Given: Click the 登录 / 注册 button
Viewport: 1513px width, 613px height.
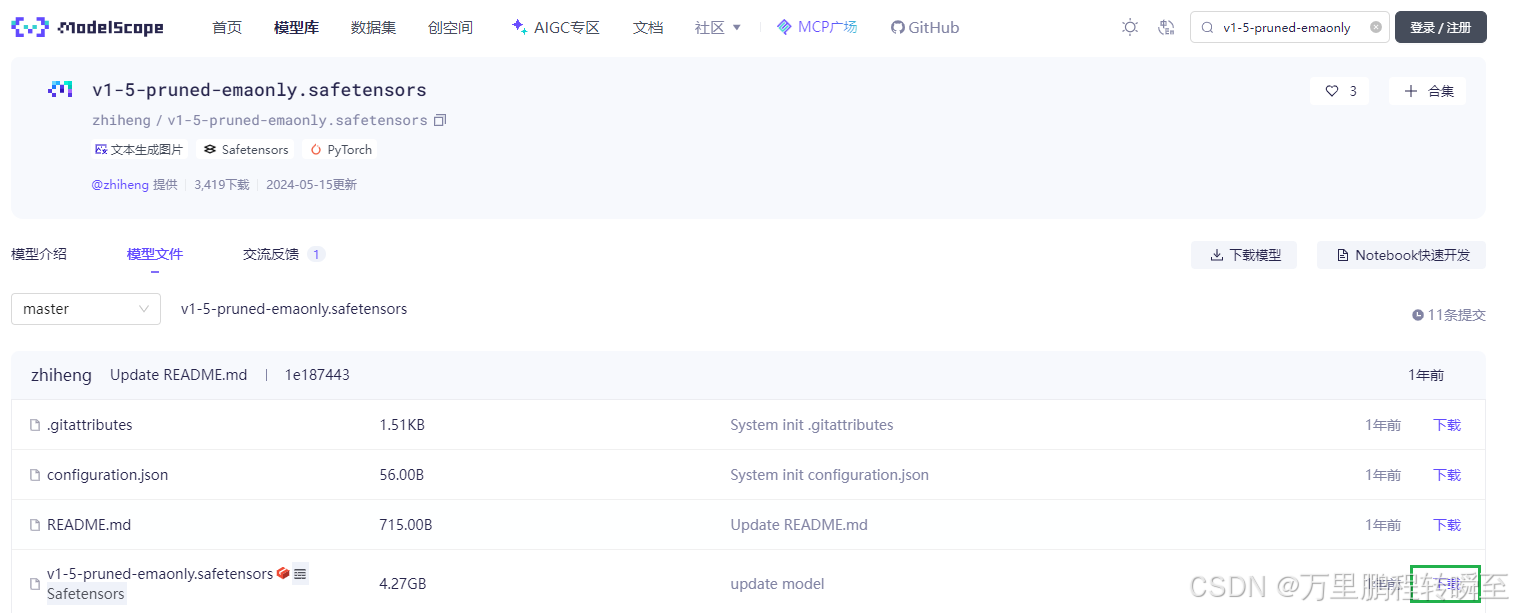Looking at the screenshot, I should [x=1440, y=27].
